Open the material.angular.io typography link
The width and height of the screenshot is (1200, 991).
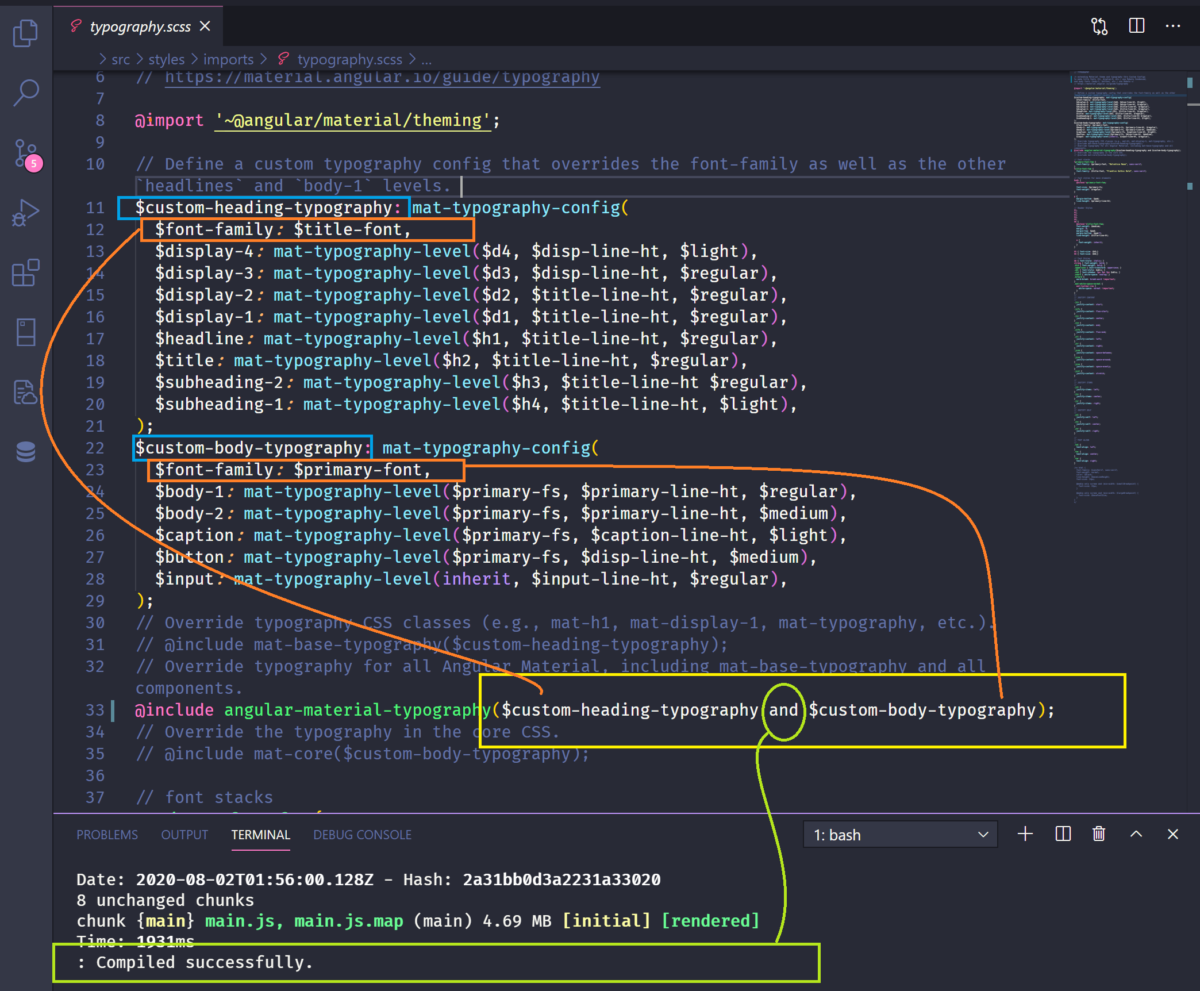382,77
